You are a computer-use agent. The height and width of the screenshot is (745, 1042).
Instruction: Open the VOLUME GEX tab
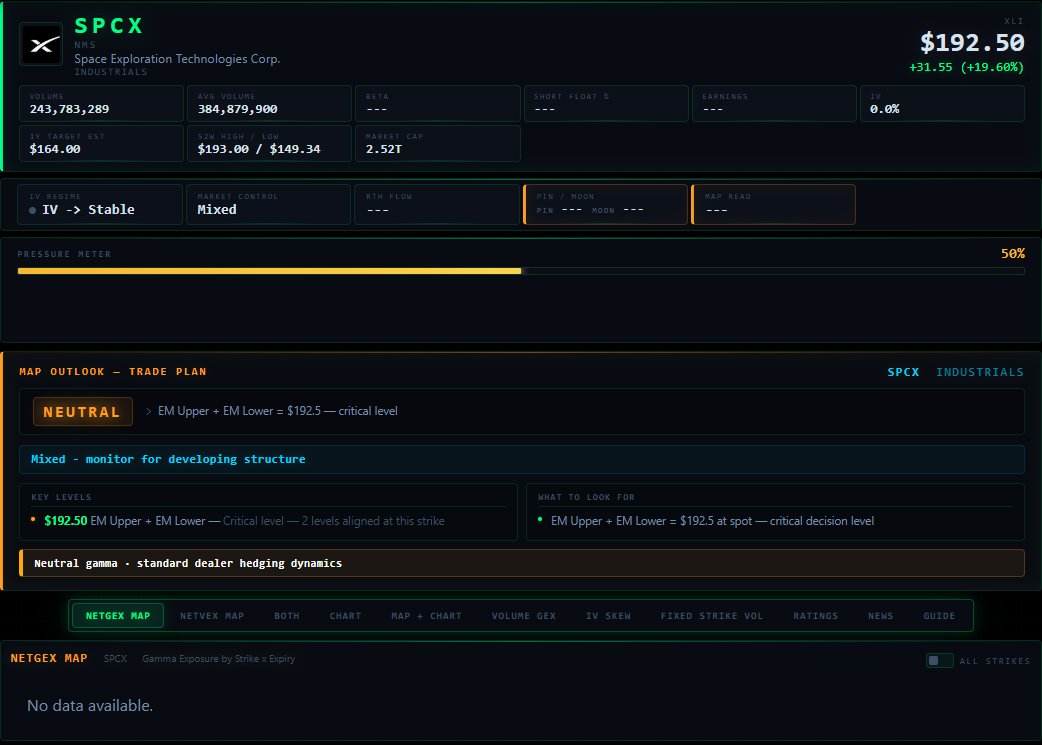pos(524,616)
